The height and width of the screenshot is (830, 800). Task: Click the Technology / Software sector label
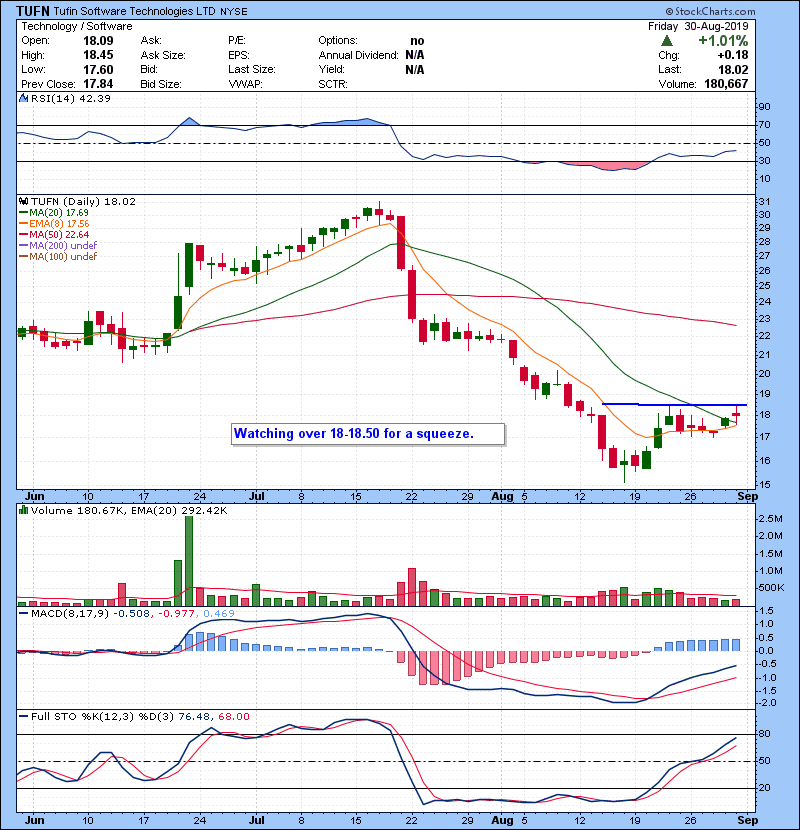77,26
